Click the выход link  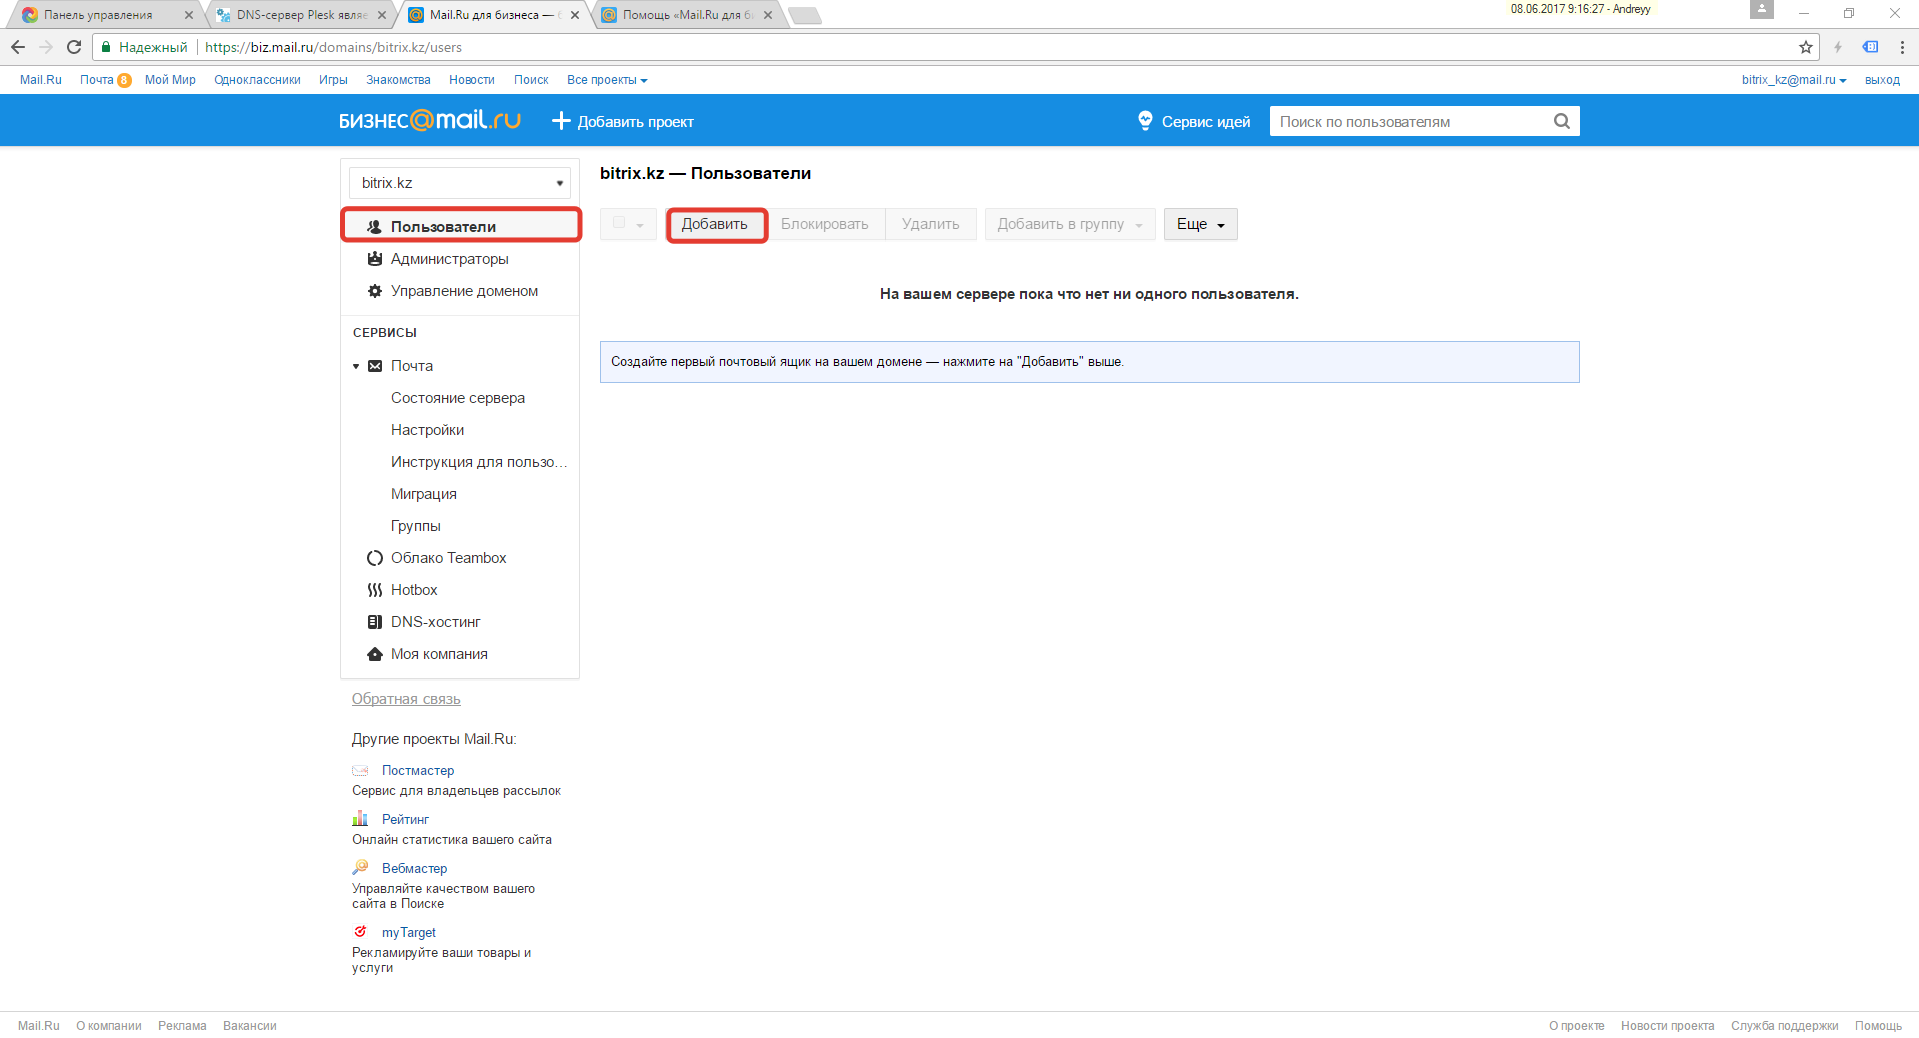pos(1882,80)
